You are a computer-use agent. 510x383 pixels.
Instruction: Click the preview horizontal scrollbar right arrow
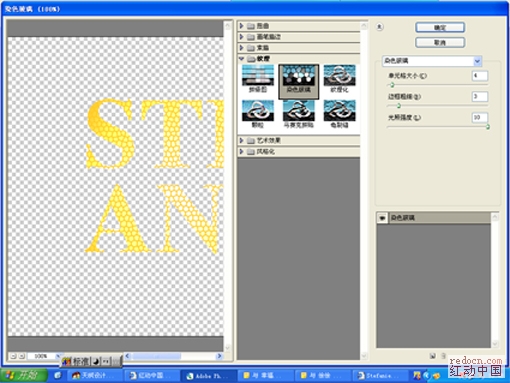(x=219, y=356)
